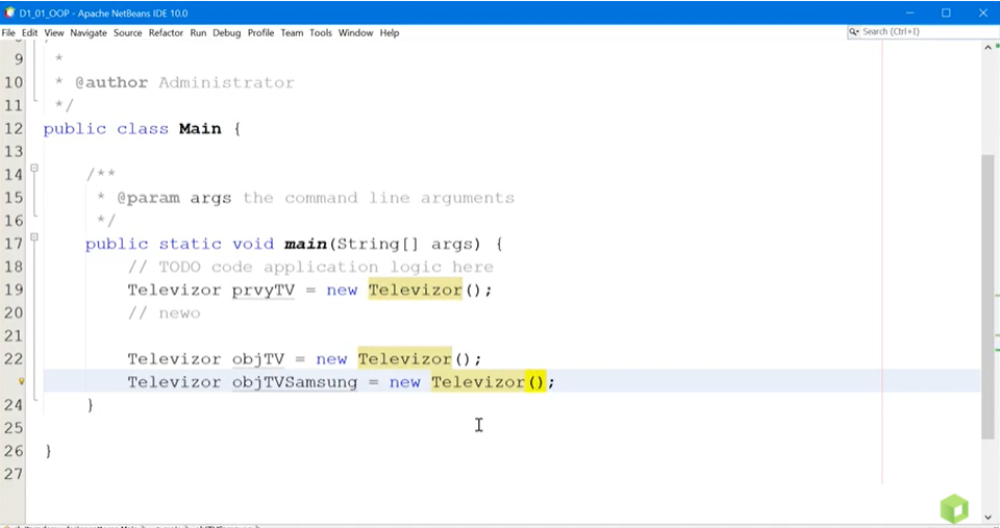This screenshot has height=528, width=1000.
Task: Click the green cube icon at bottom right
Action: 953,507
